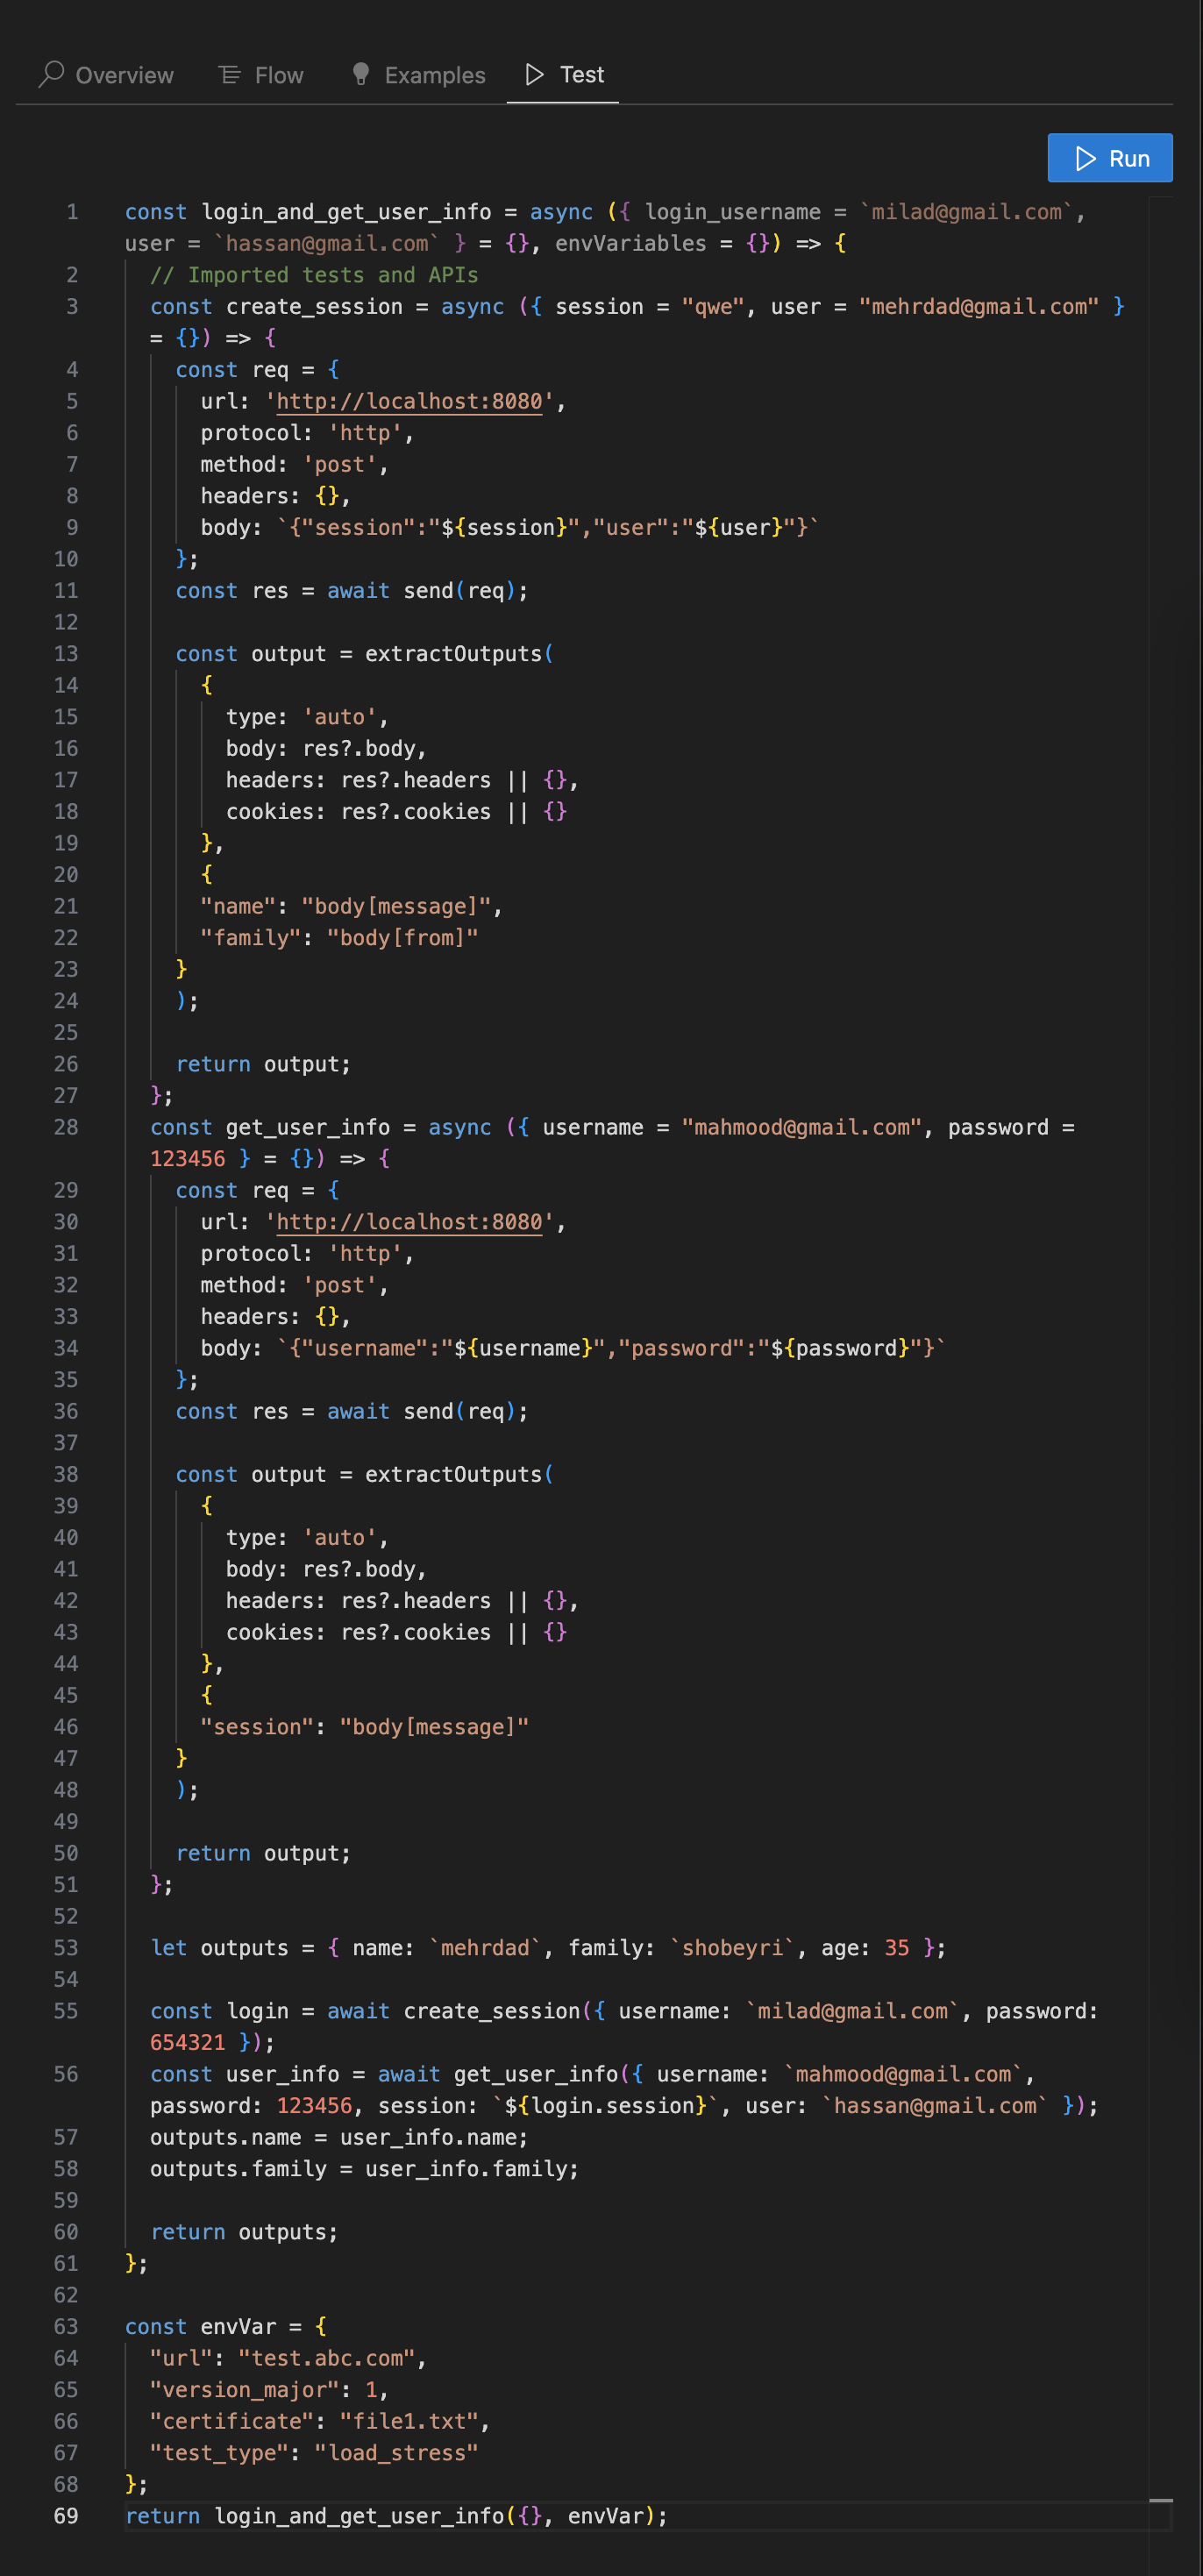Click the play triangle inside Run button
Viewport: 1203px width, 2576px height.
[x=1085, y=158]
